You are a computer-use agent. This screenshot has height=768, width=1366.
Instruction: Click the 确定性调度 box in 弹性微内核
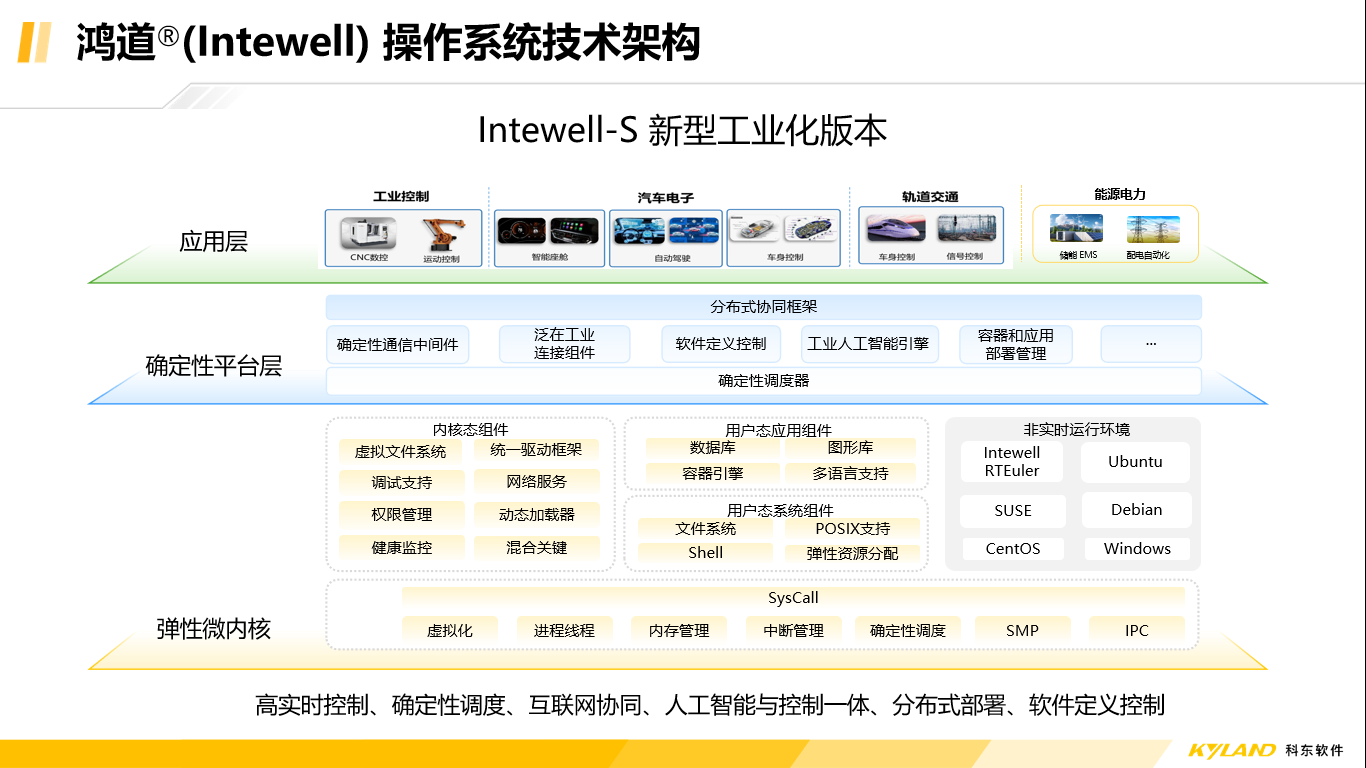(x=908, y=630)
